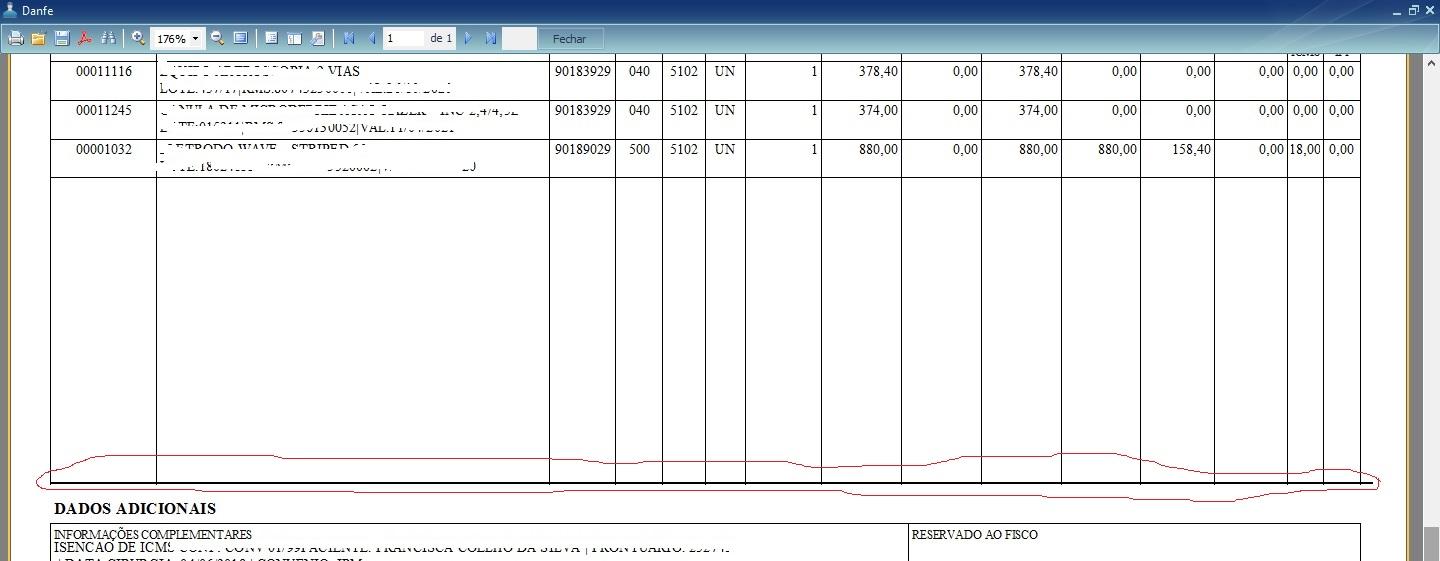Click the vertical scrollbar thumb

click(1431, 543)
